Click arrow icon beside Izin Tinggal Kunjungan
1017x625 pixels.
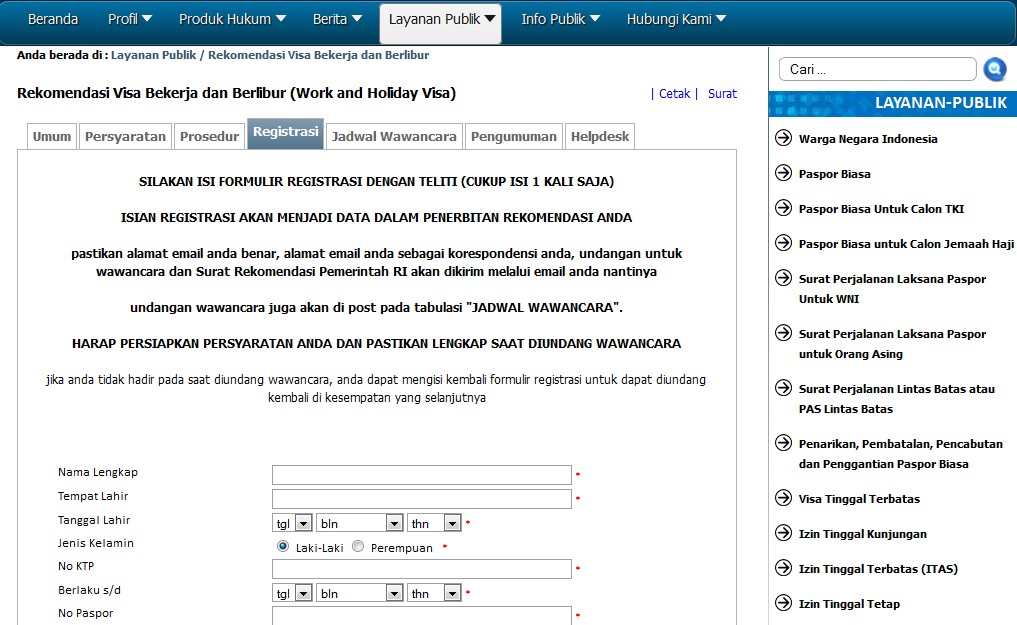coord(784,532)
